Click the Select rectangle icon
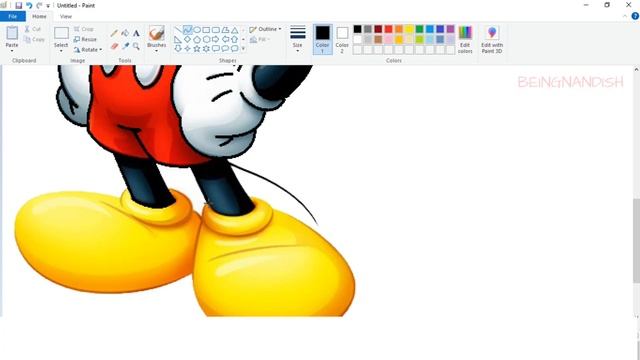640x360 pixels. pyautogui.click(x=61, y=33)
